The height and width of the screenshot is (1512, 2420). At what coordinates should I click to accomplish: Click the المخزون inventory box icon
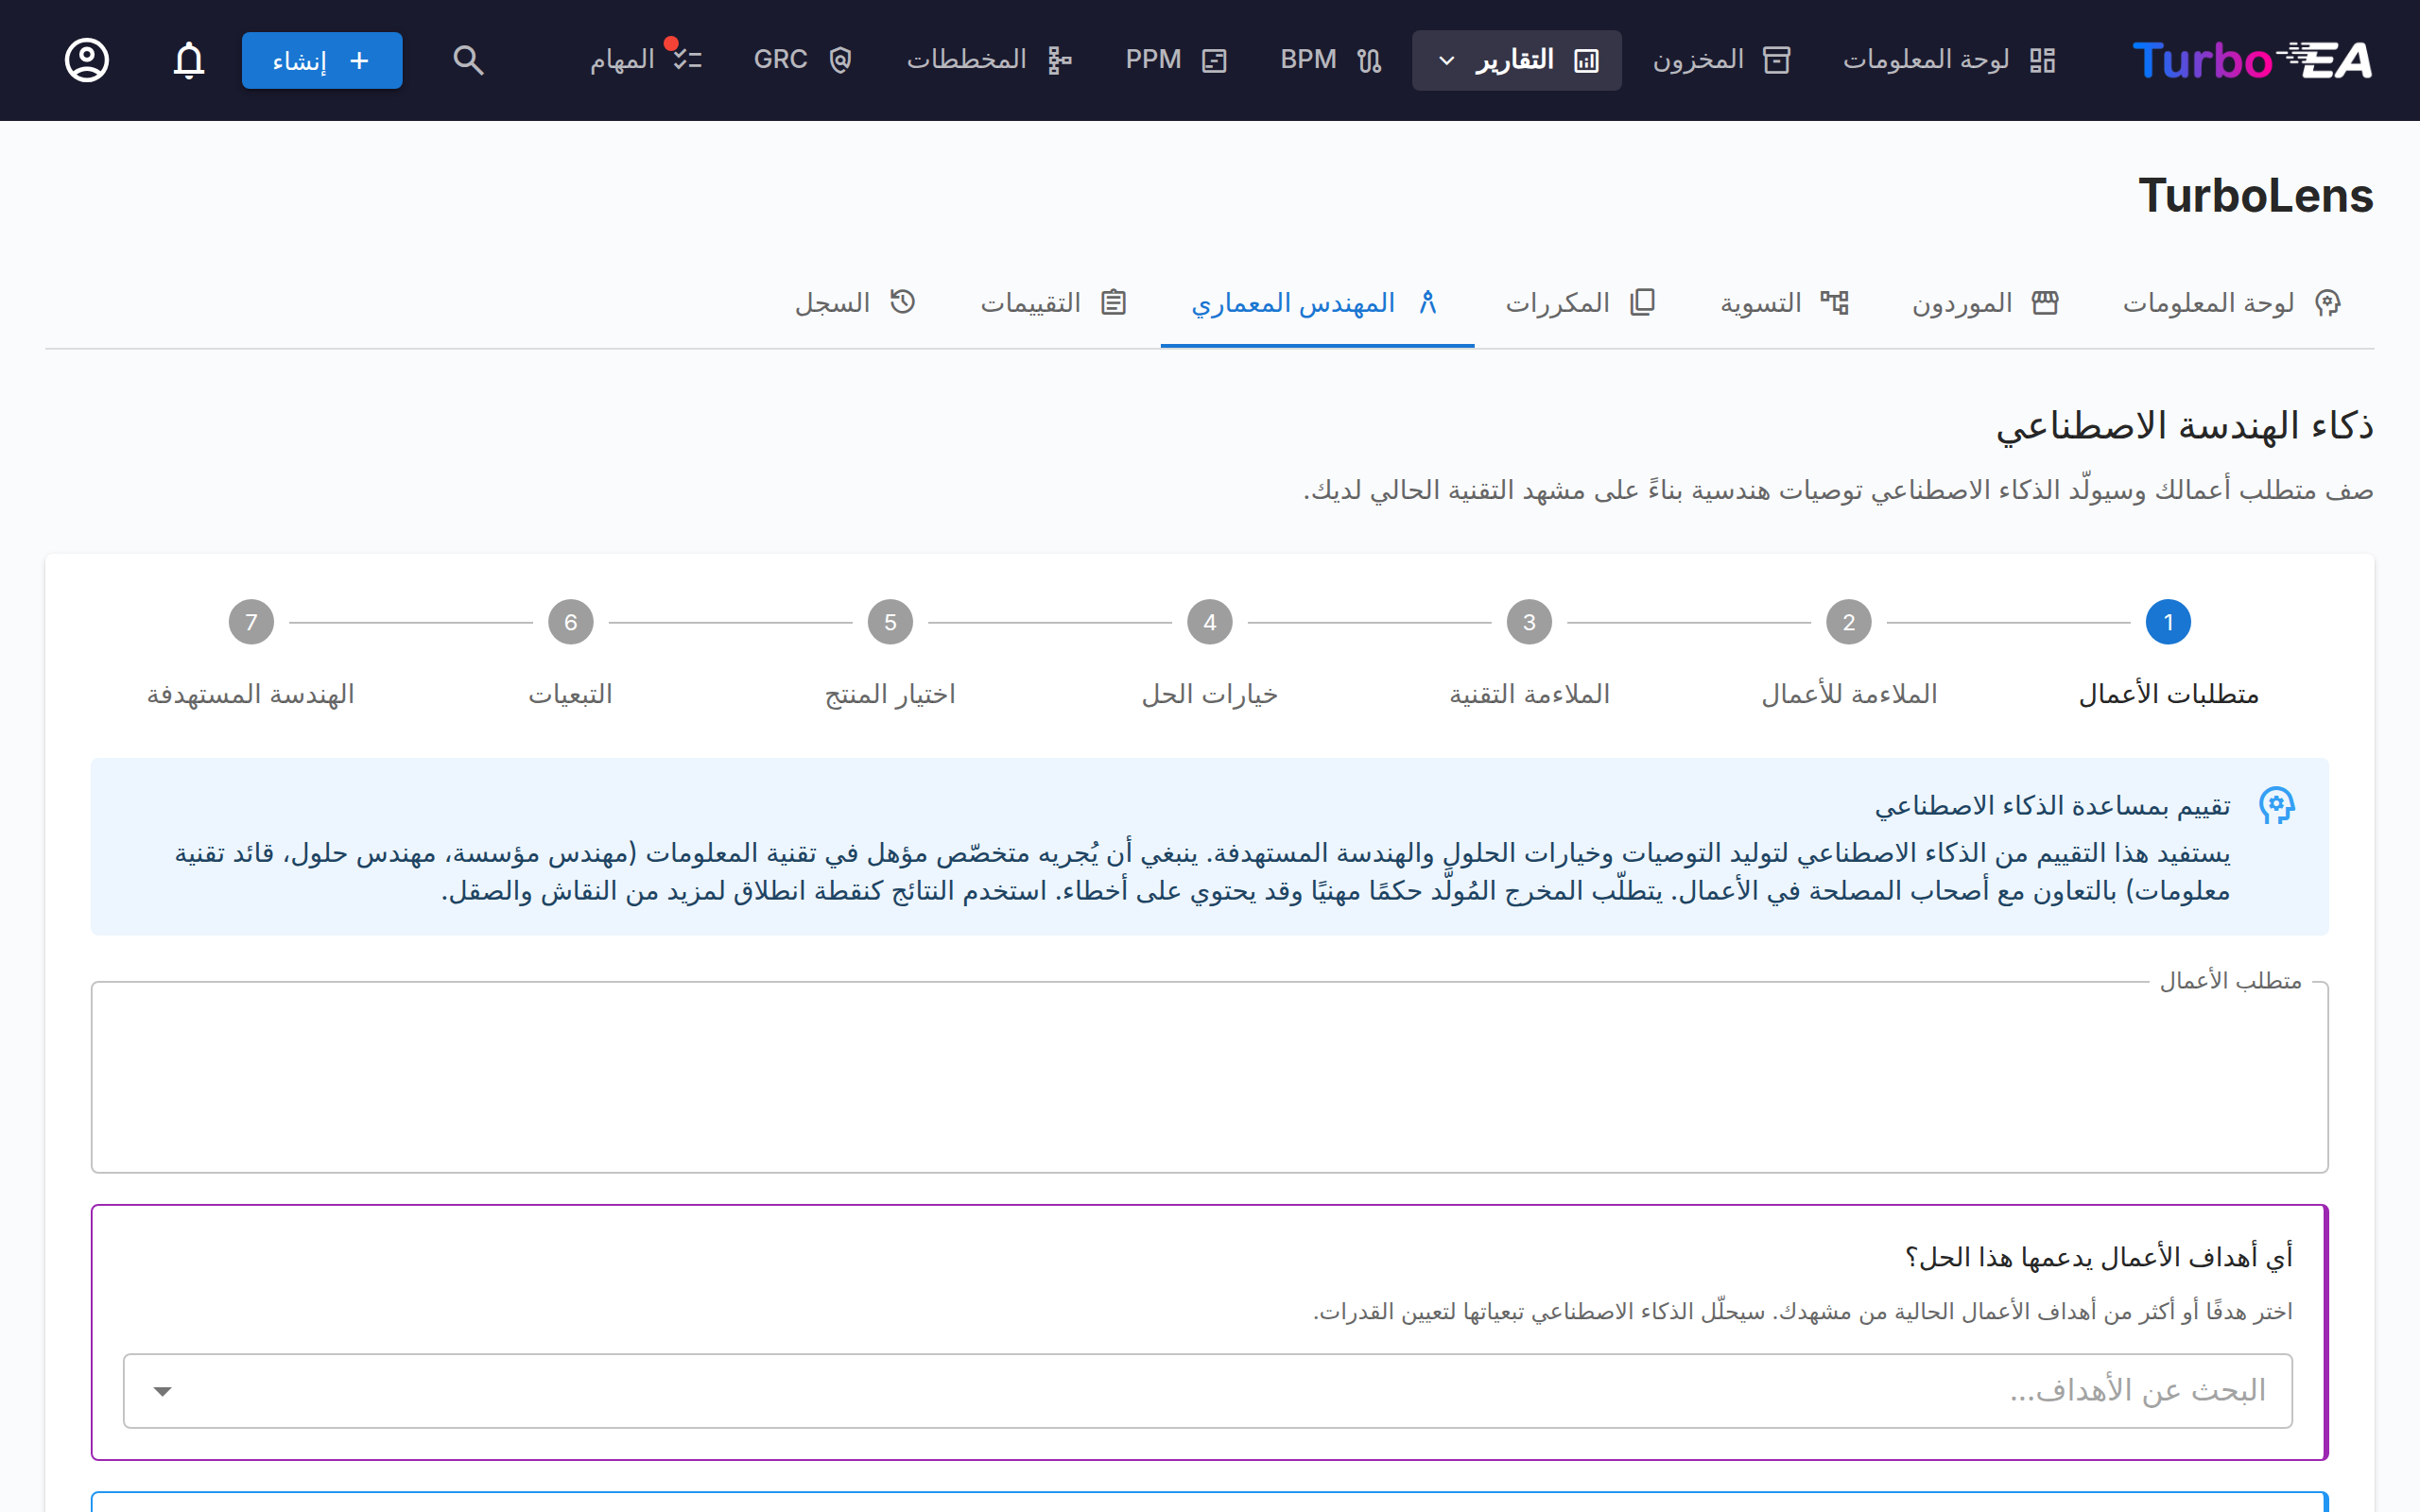[x=1776, y=60]
